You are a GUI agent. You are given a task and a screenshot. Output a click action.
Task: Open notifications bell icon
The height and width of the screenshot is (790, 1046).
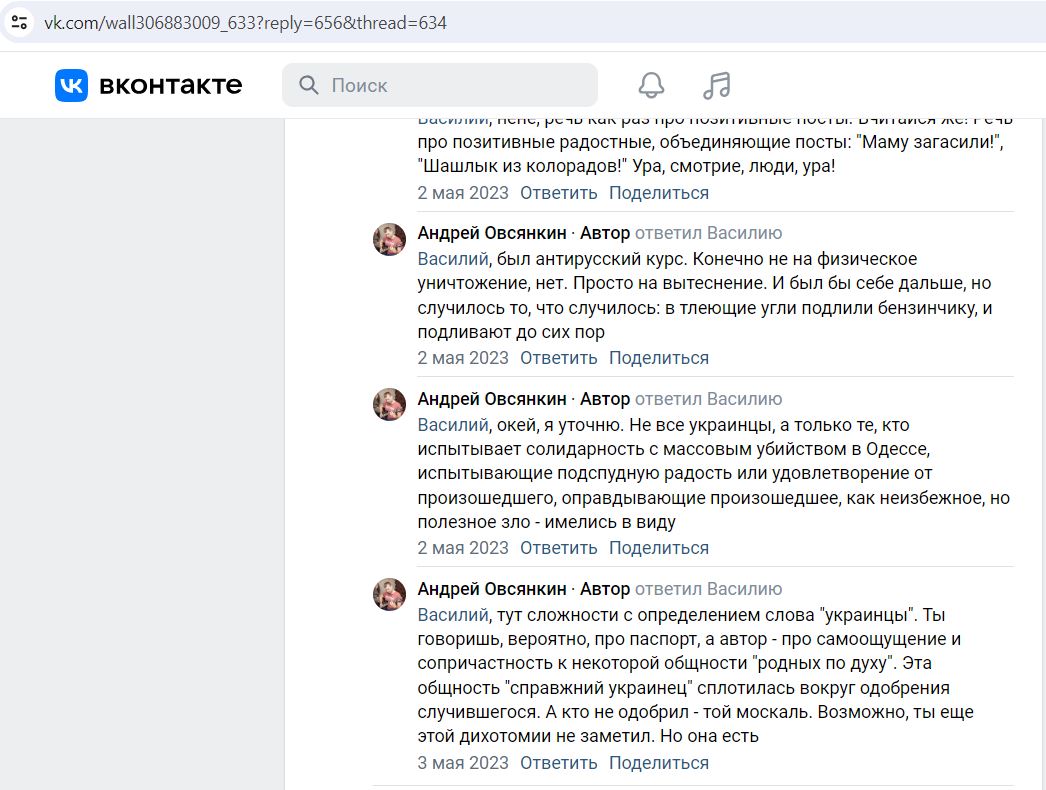pyautogui.click(x=651, y=85)
